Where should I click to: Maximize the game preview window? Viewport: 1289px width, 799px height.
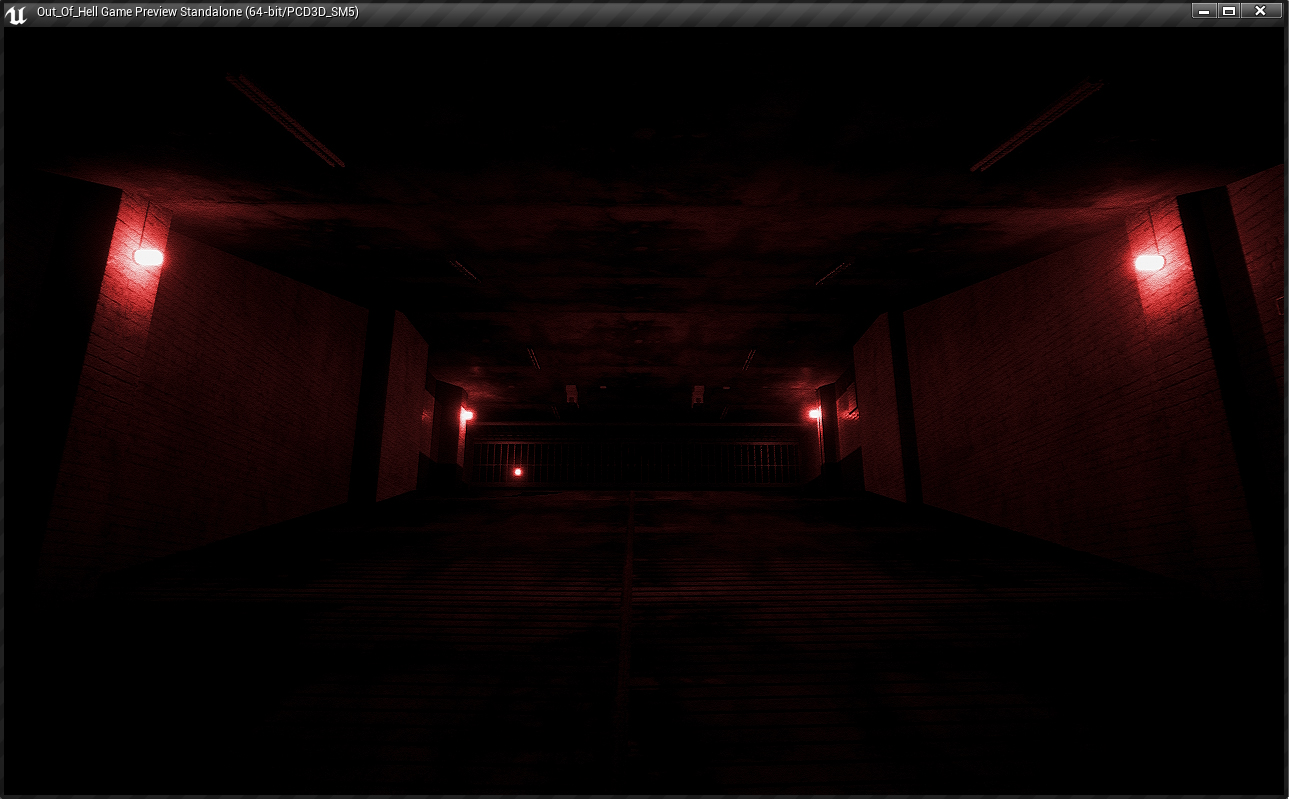pos(1229,11)
